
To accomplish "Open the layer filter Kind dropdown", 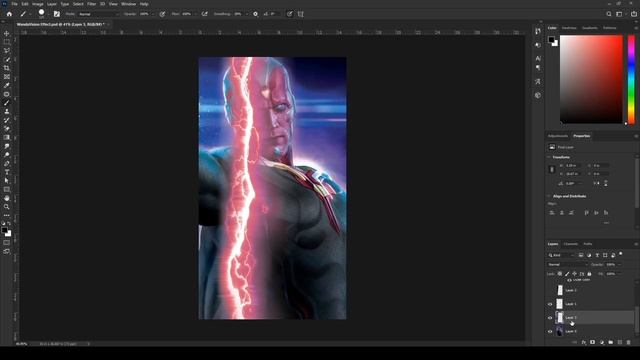I will pos(562,255).
